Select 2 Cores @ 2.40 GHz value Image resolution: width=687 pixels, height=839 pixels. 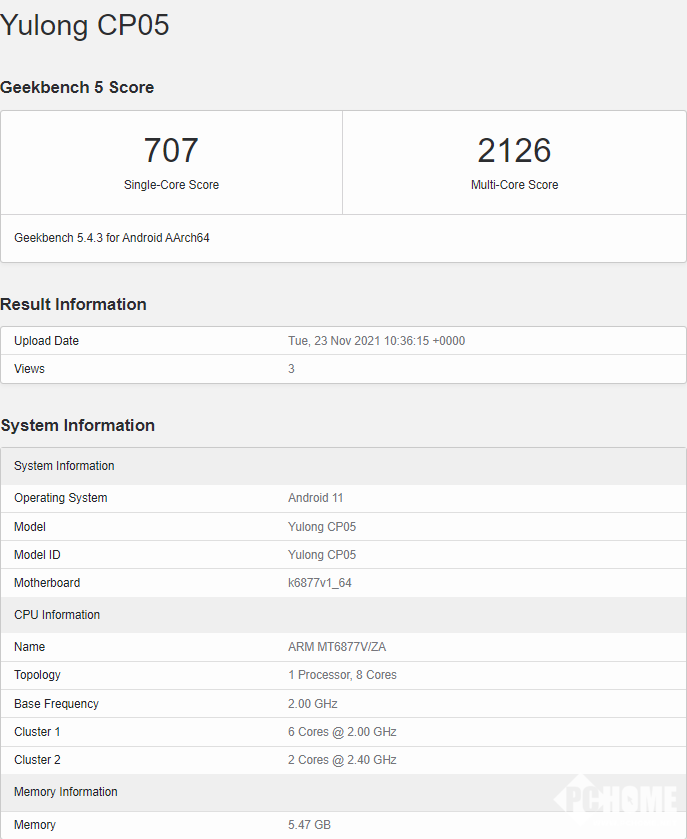tap(342, 760)
